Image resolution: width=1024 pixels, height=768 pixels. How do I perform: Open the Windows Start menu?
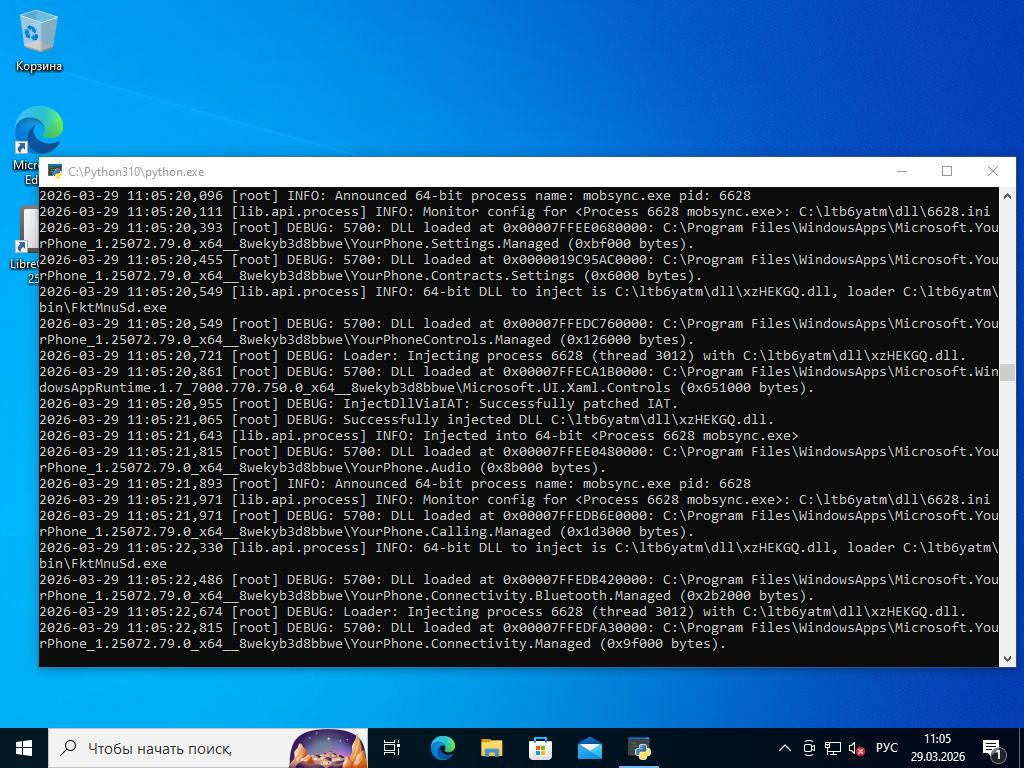(24, 748)
